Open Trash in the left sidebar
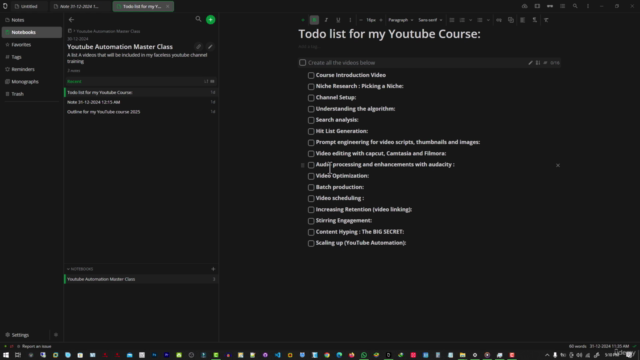Image resolution: width=640 pixels, height=360 pixels. pyautogui.click(x=31, y=94)
